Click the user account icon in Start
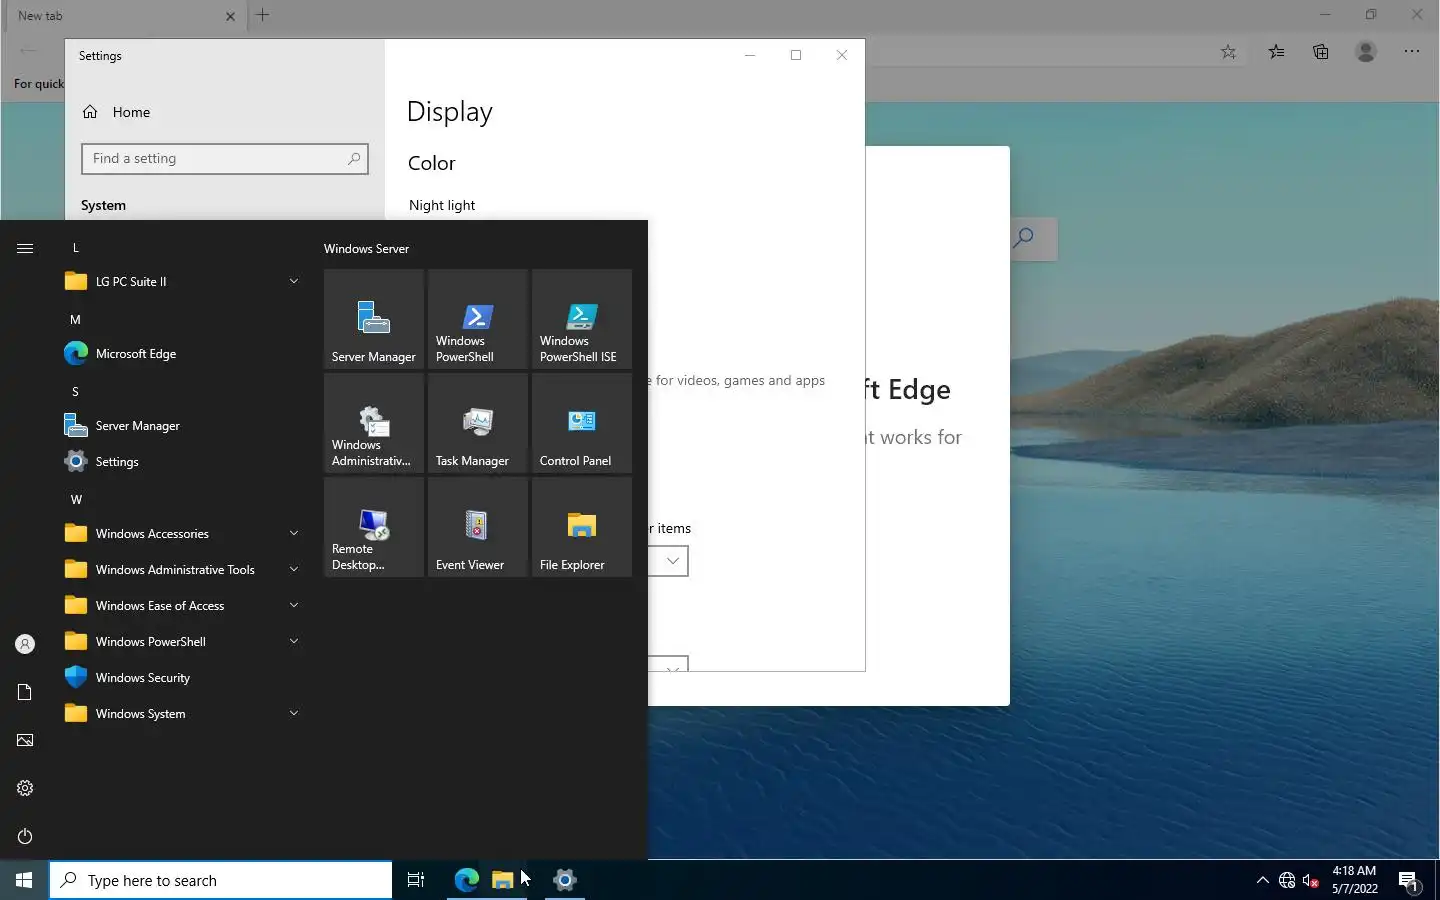Viewport: 1440px width, 900px height. click(x=25, y=644)
